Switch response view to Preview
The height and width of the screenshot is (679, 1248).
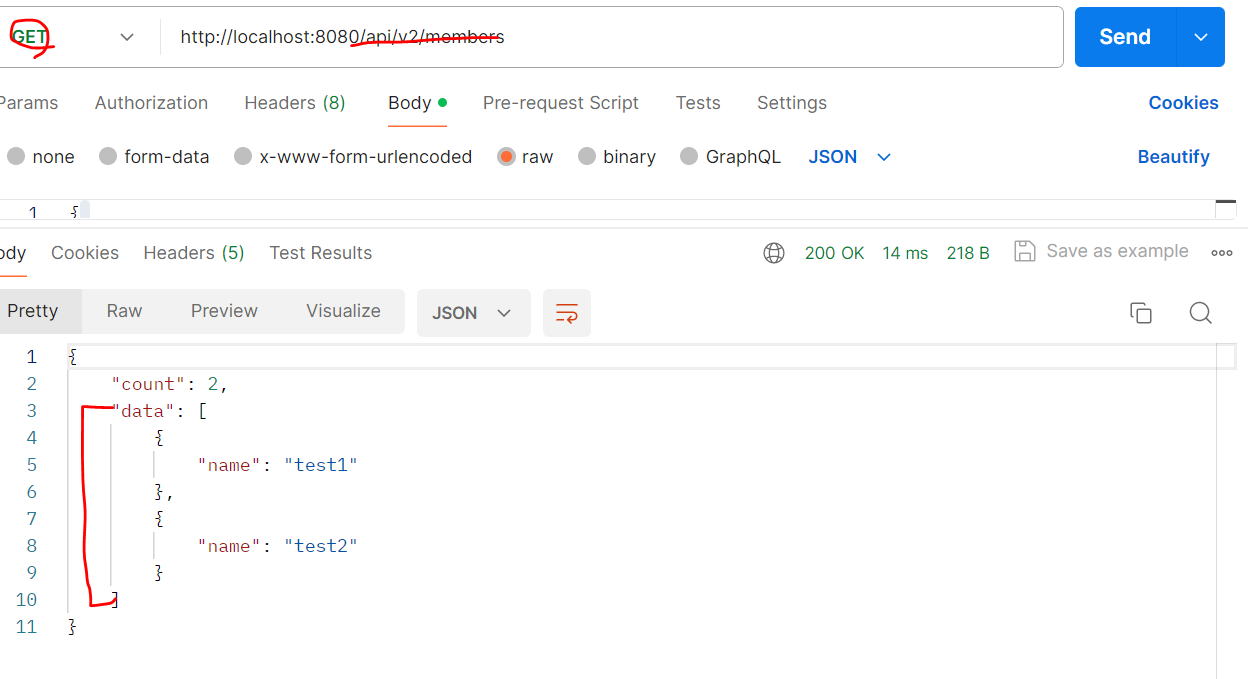224,311
